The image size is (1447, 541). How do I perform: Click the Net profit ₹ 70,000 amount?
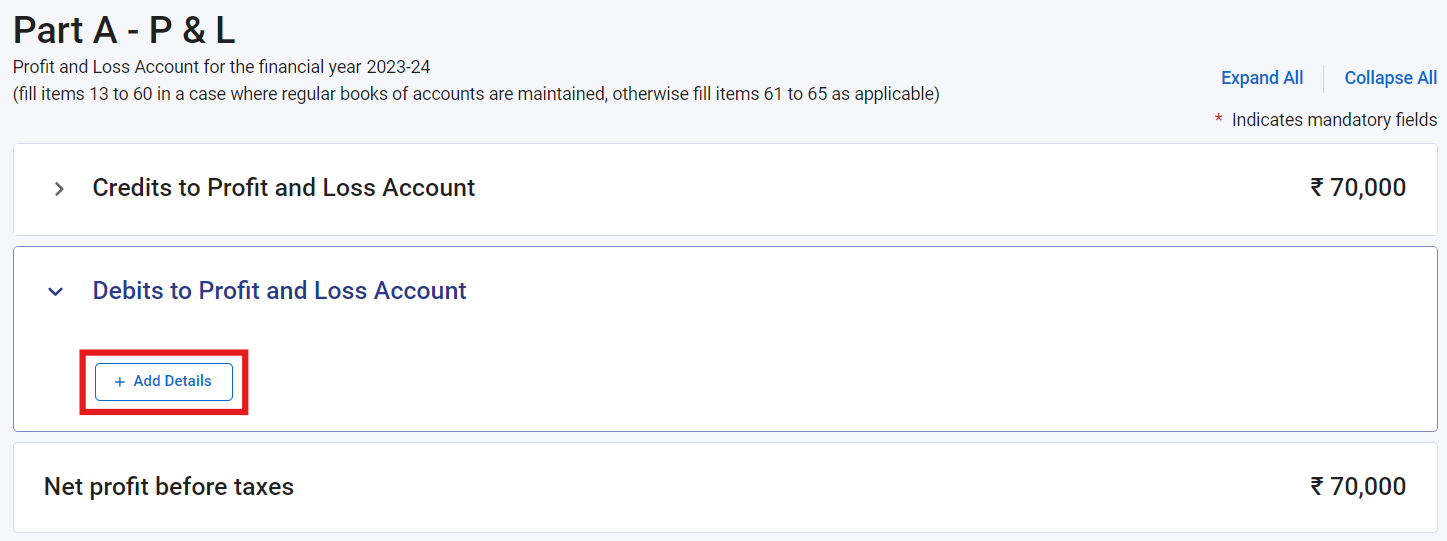tap(1358, 487)
